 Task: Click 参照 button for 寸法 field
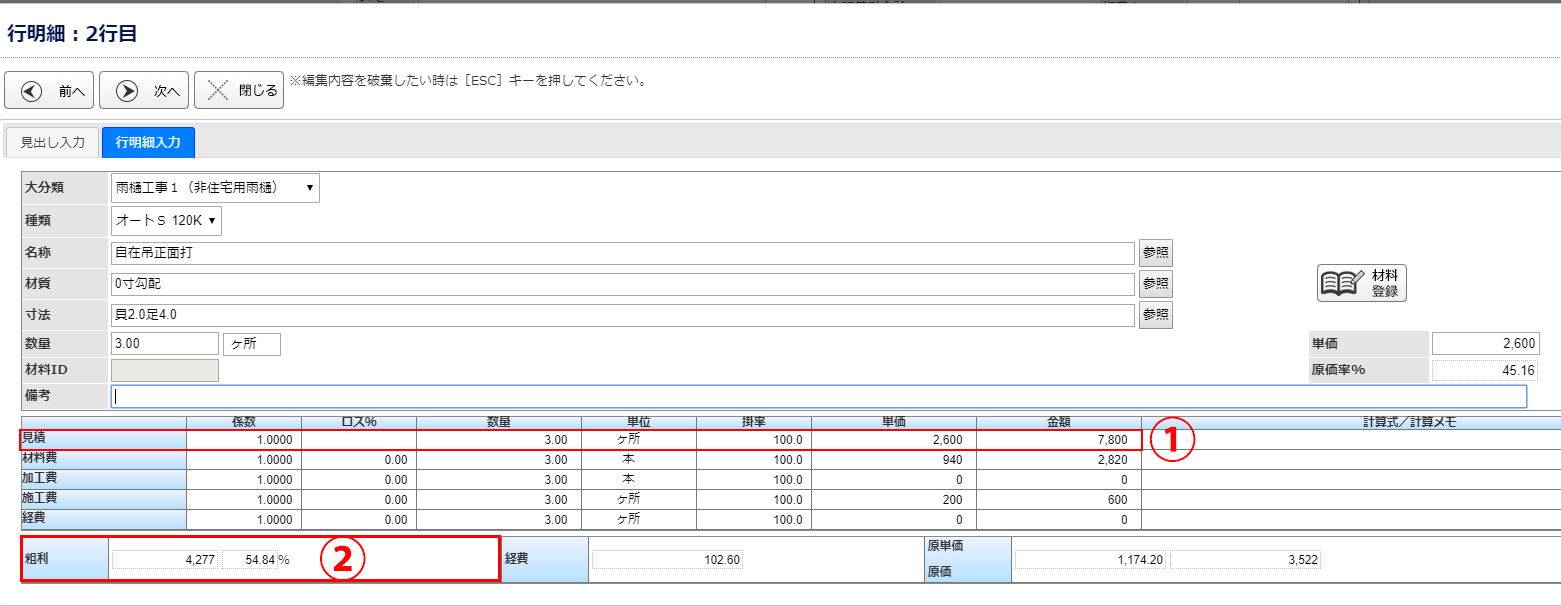pos(1155,315)
